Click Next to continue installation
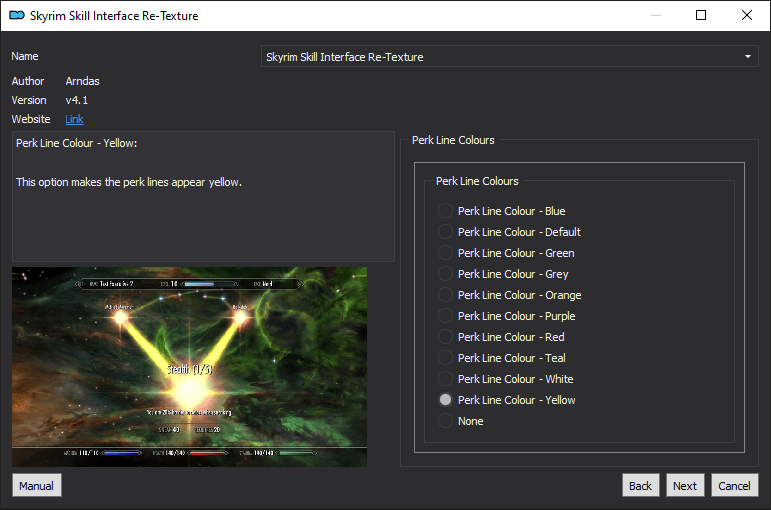The width and height of the screenshot is (771, 510). click(685, 485)
